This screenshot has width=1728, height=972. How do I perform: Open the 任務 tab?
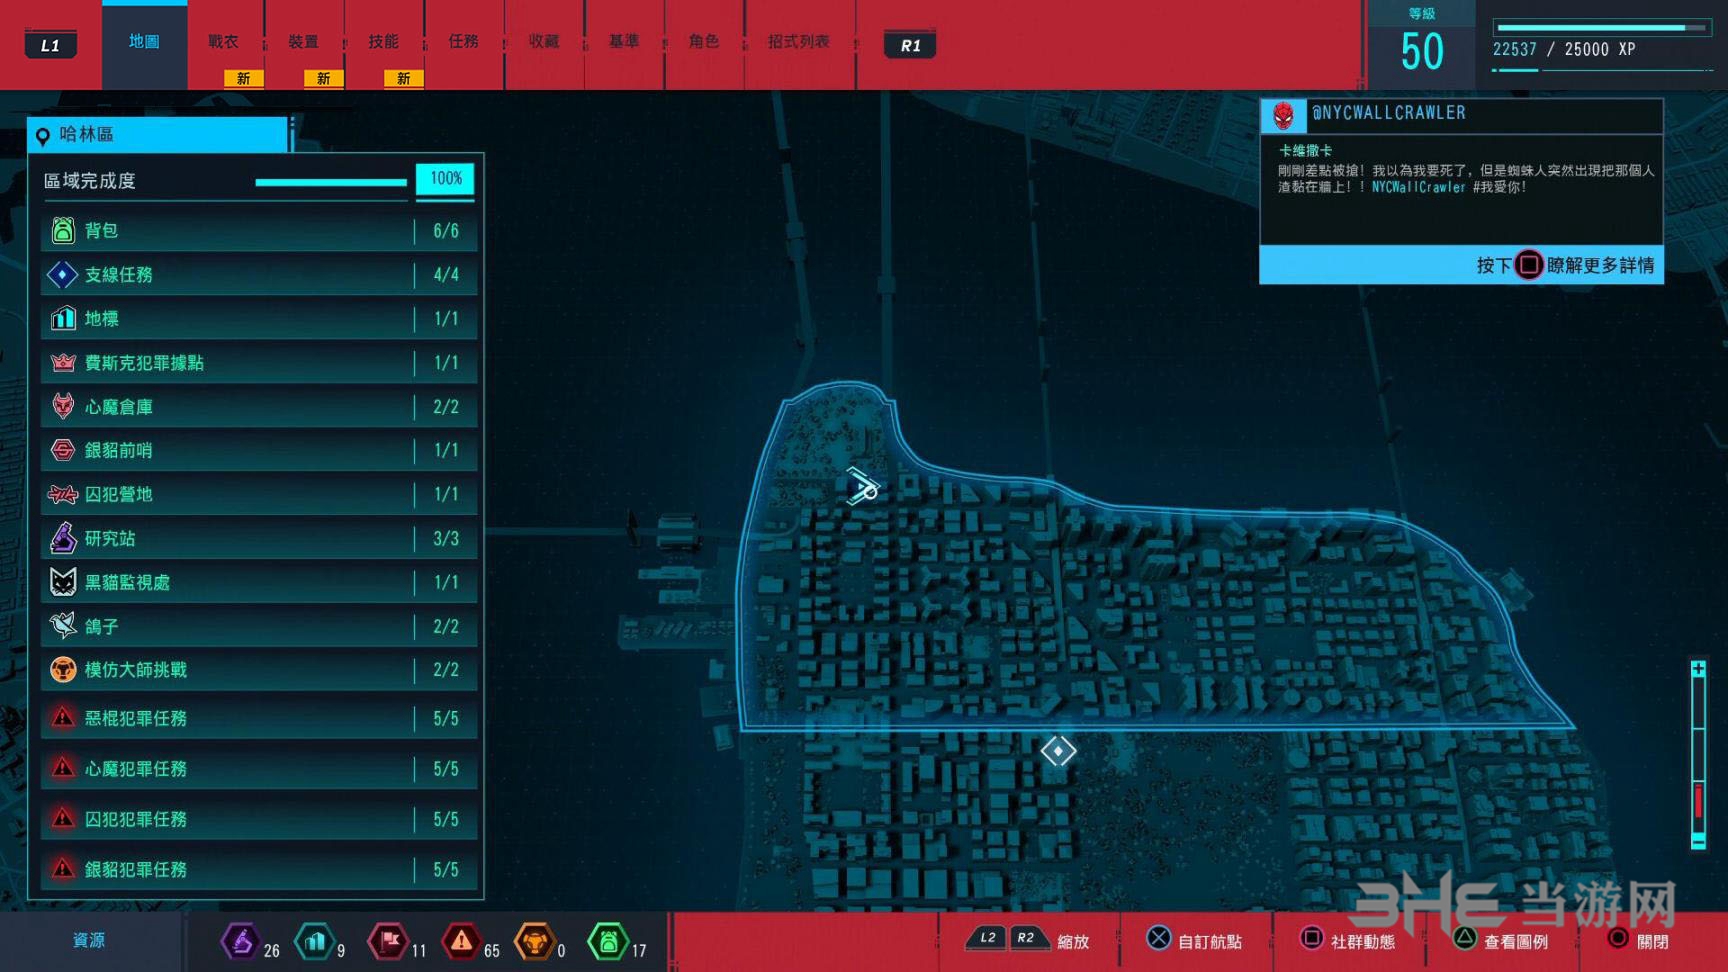pyautogui.click(x=464, y=42)
